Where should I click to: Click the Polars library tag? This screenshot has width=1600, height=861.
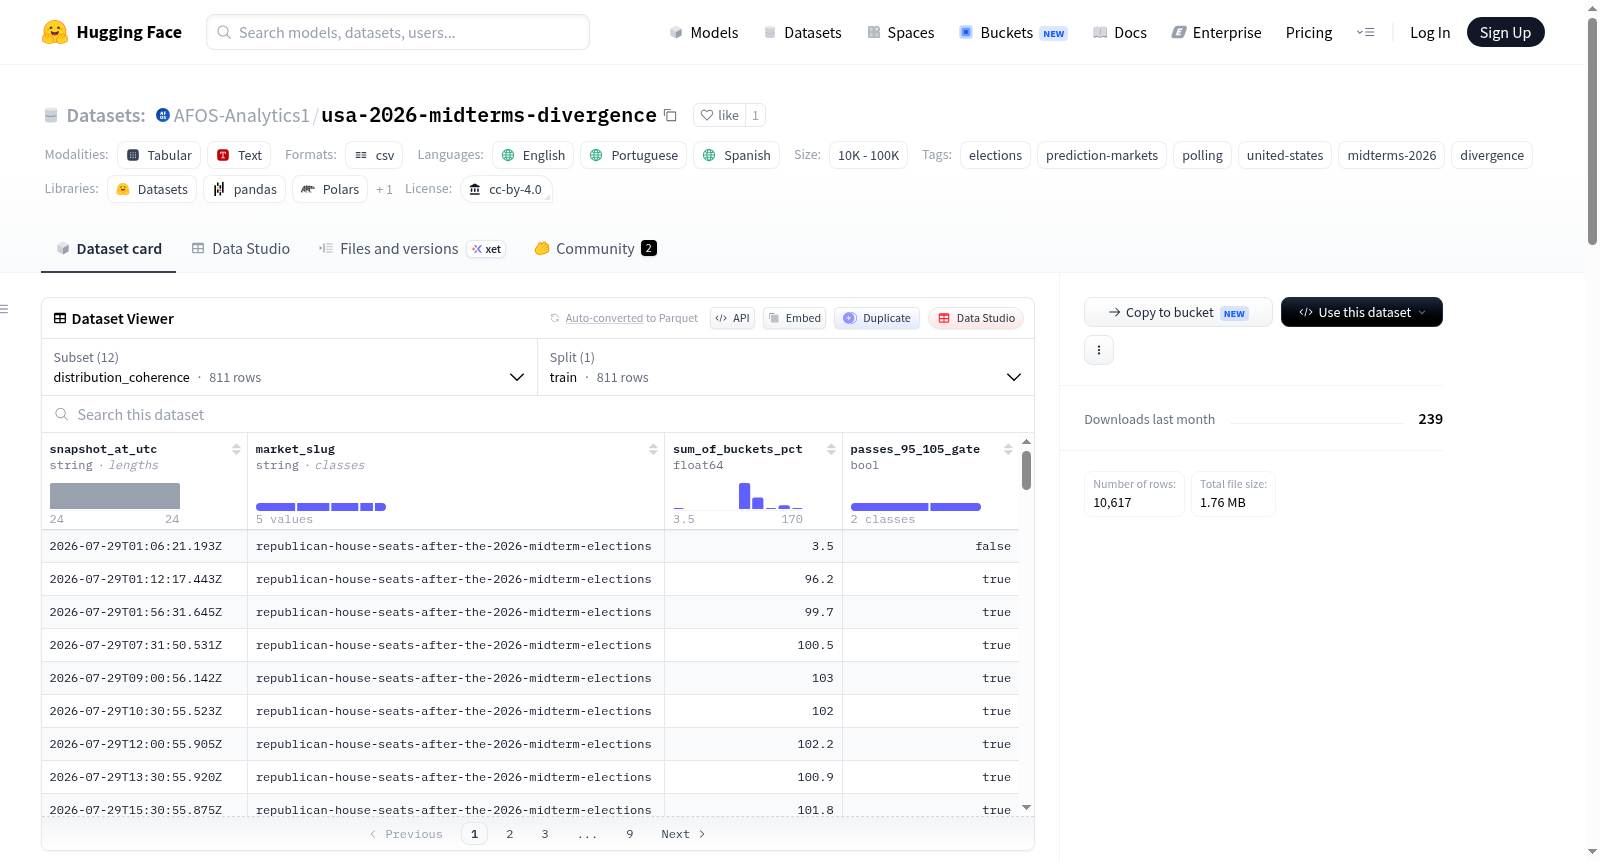(x=330, y=189)
